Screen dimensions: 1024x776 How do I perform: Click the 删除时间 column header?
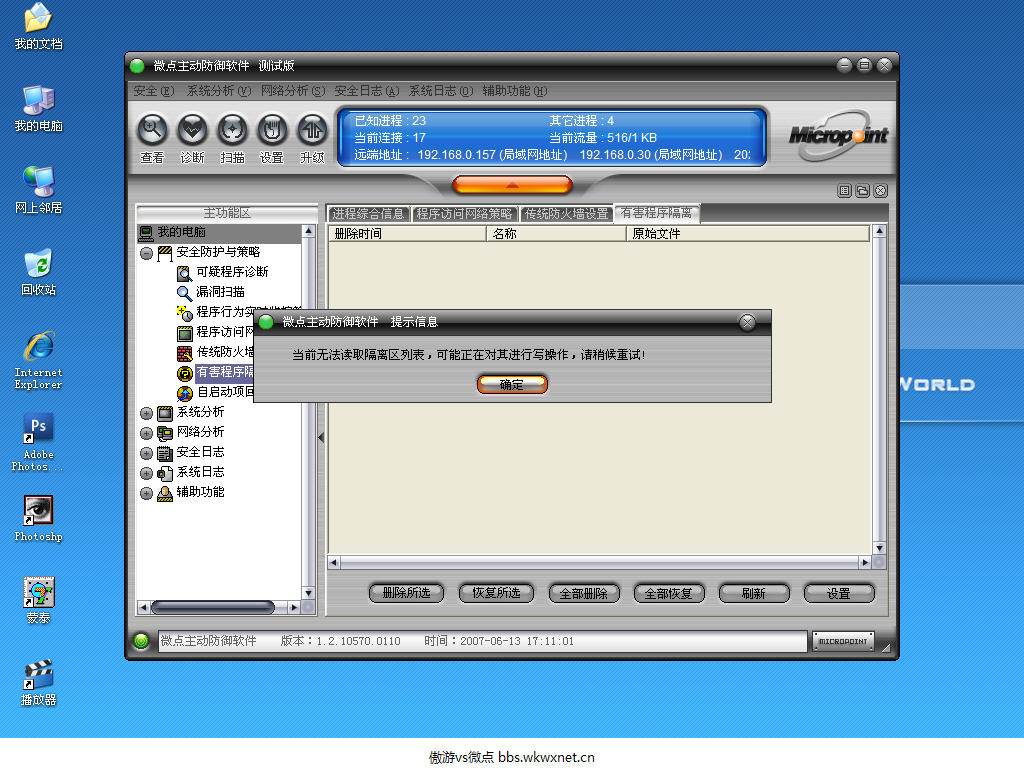408,234
